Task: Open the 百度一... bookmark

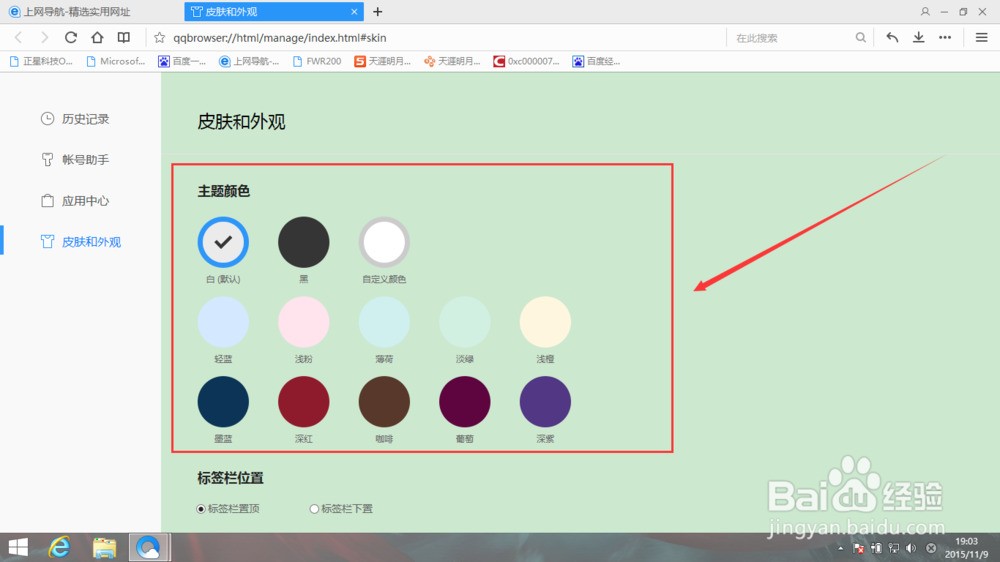Action: click(x=182, y=61)
